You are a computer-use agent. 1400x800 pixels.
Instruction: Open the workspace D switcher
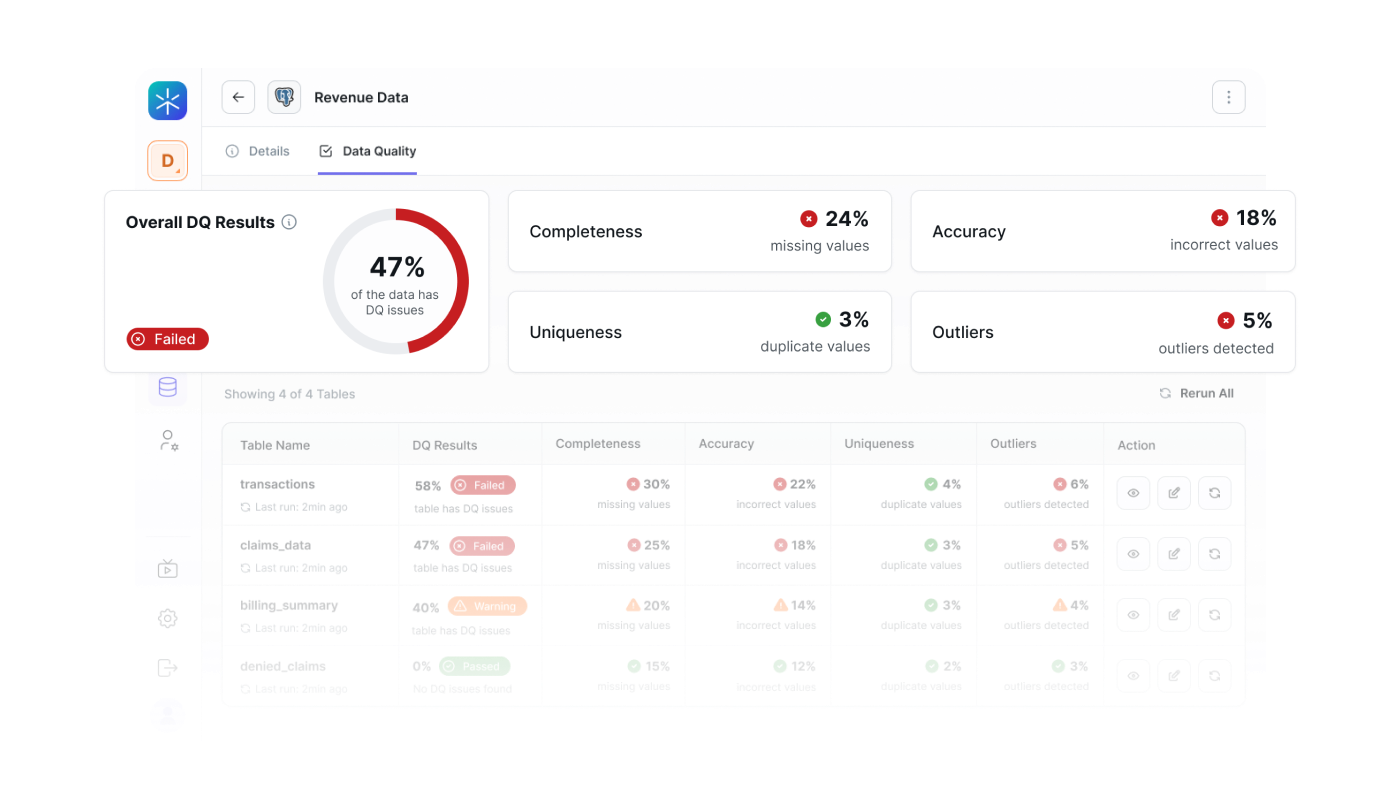(x=168, y=160)
